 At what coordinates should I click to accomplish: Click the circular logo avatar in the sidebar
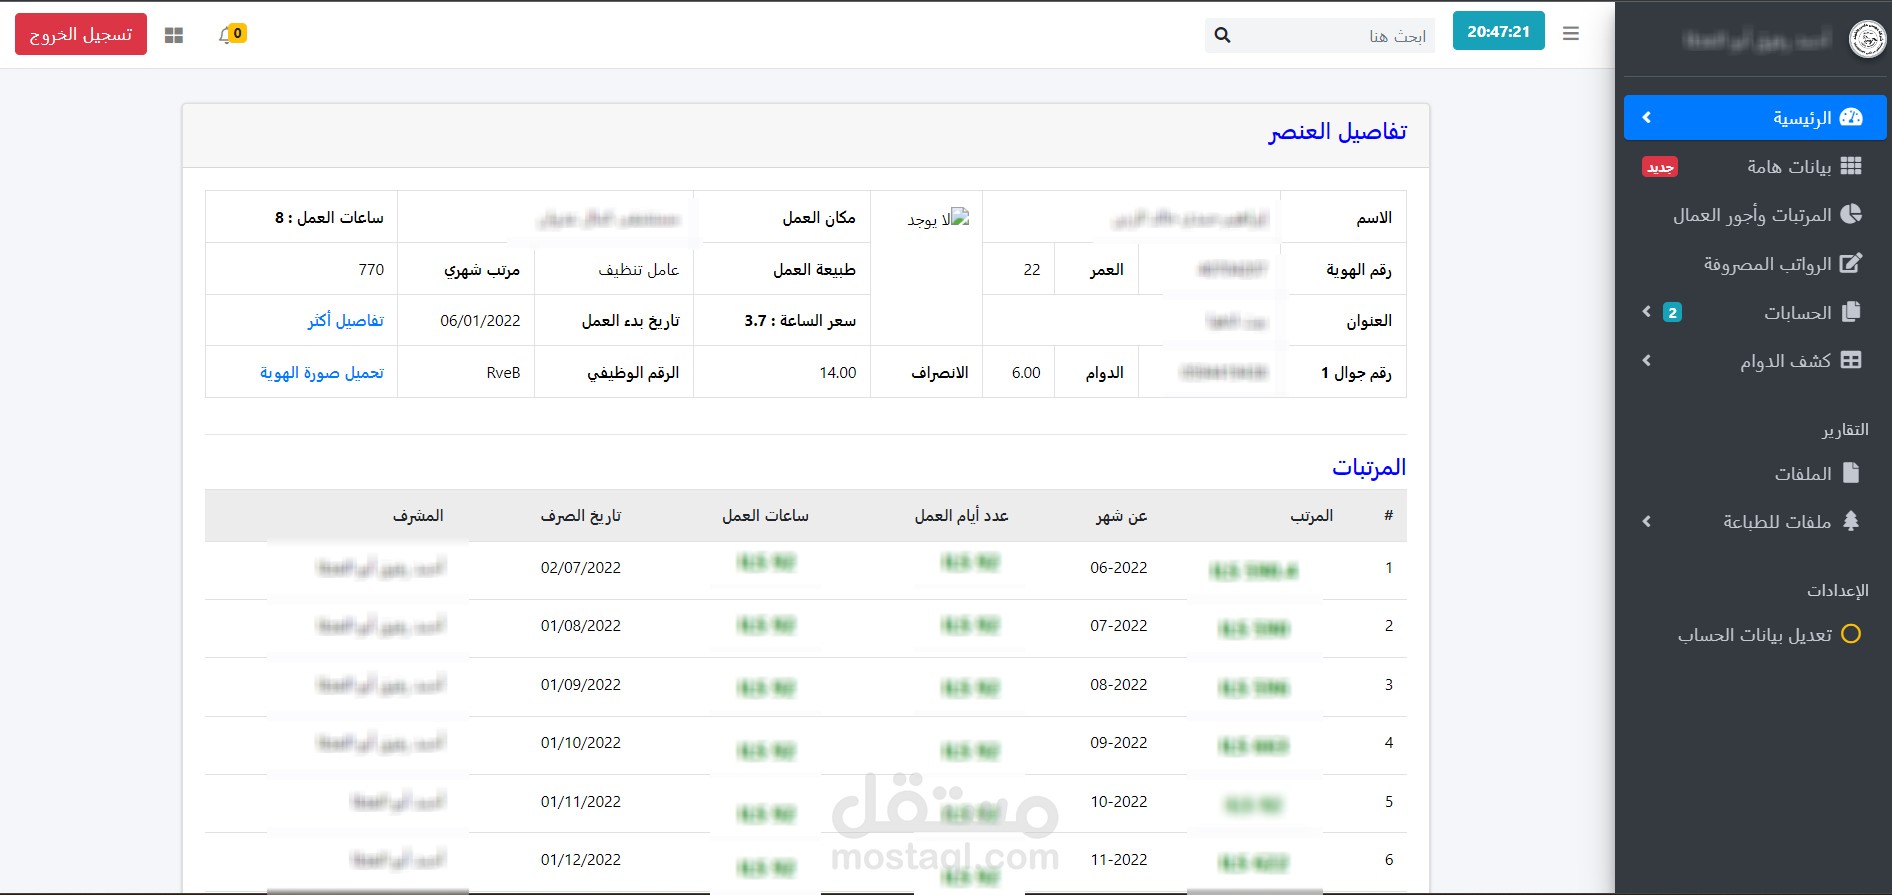1867,40
